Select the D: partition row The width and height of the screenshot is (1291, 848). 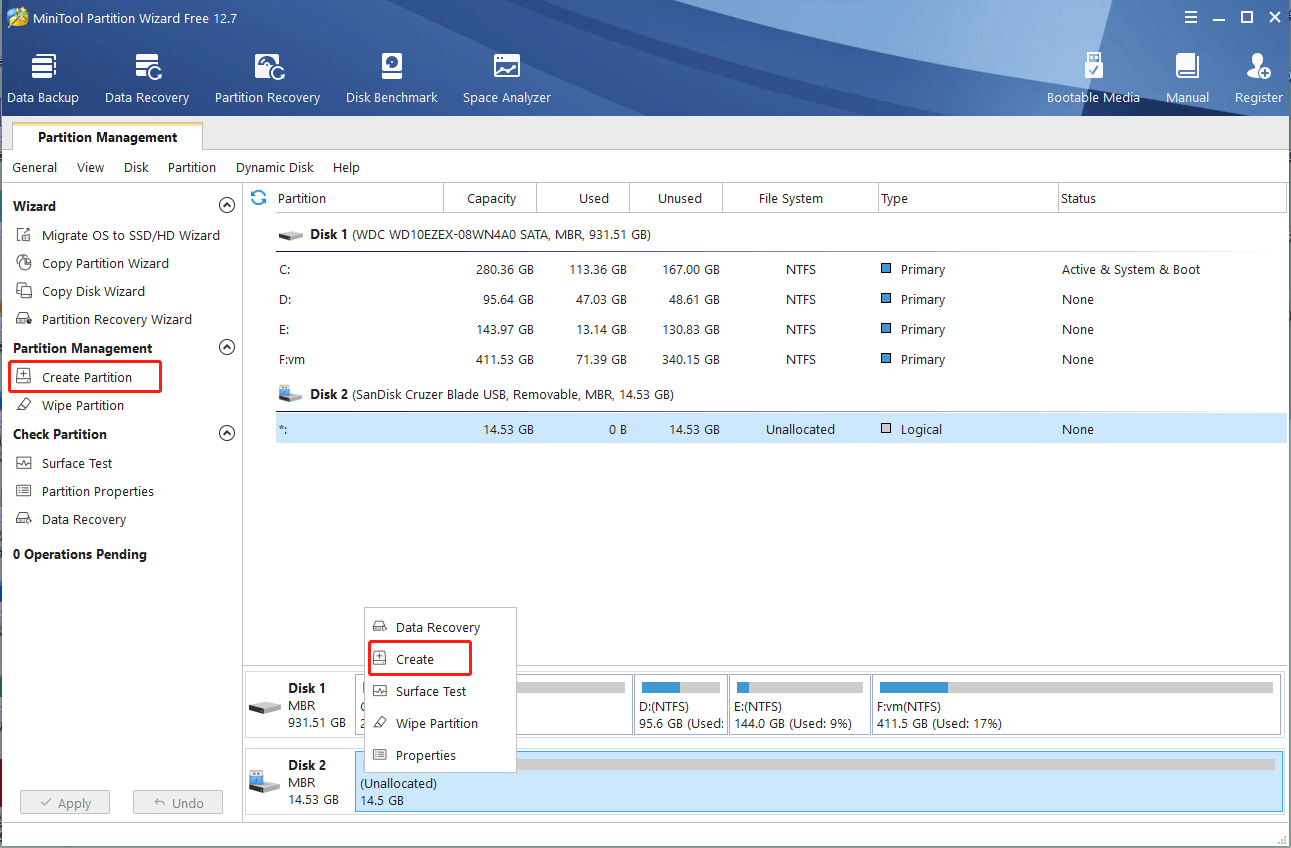click(781, 299)
